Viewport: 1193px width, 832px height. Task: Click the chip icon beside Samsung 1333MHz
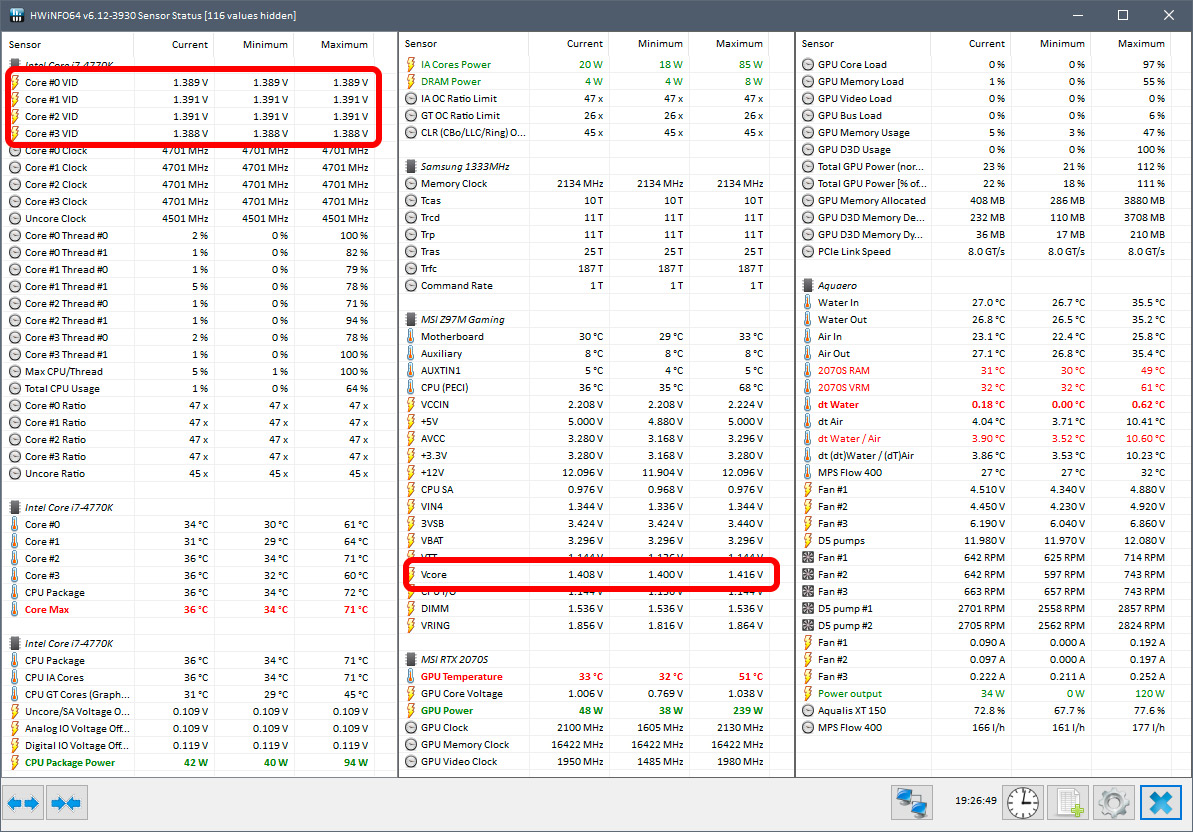click(411, 167)
